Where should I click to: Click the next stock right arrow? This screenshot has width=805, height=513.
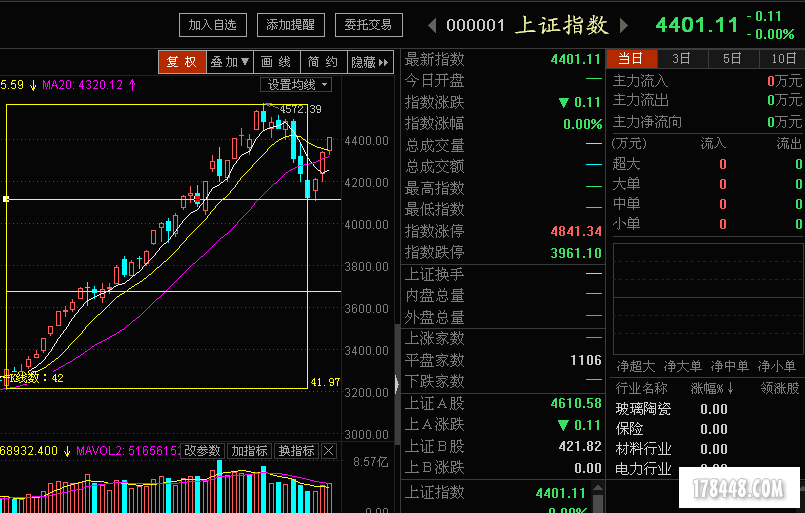click(624, 25)
